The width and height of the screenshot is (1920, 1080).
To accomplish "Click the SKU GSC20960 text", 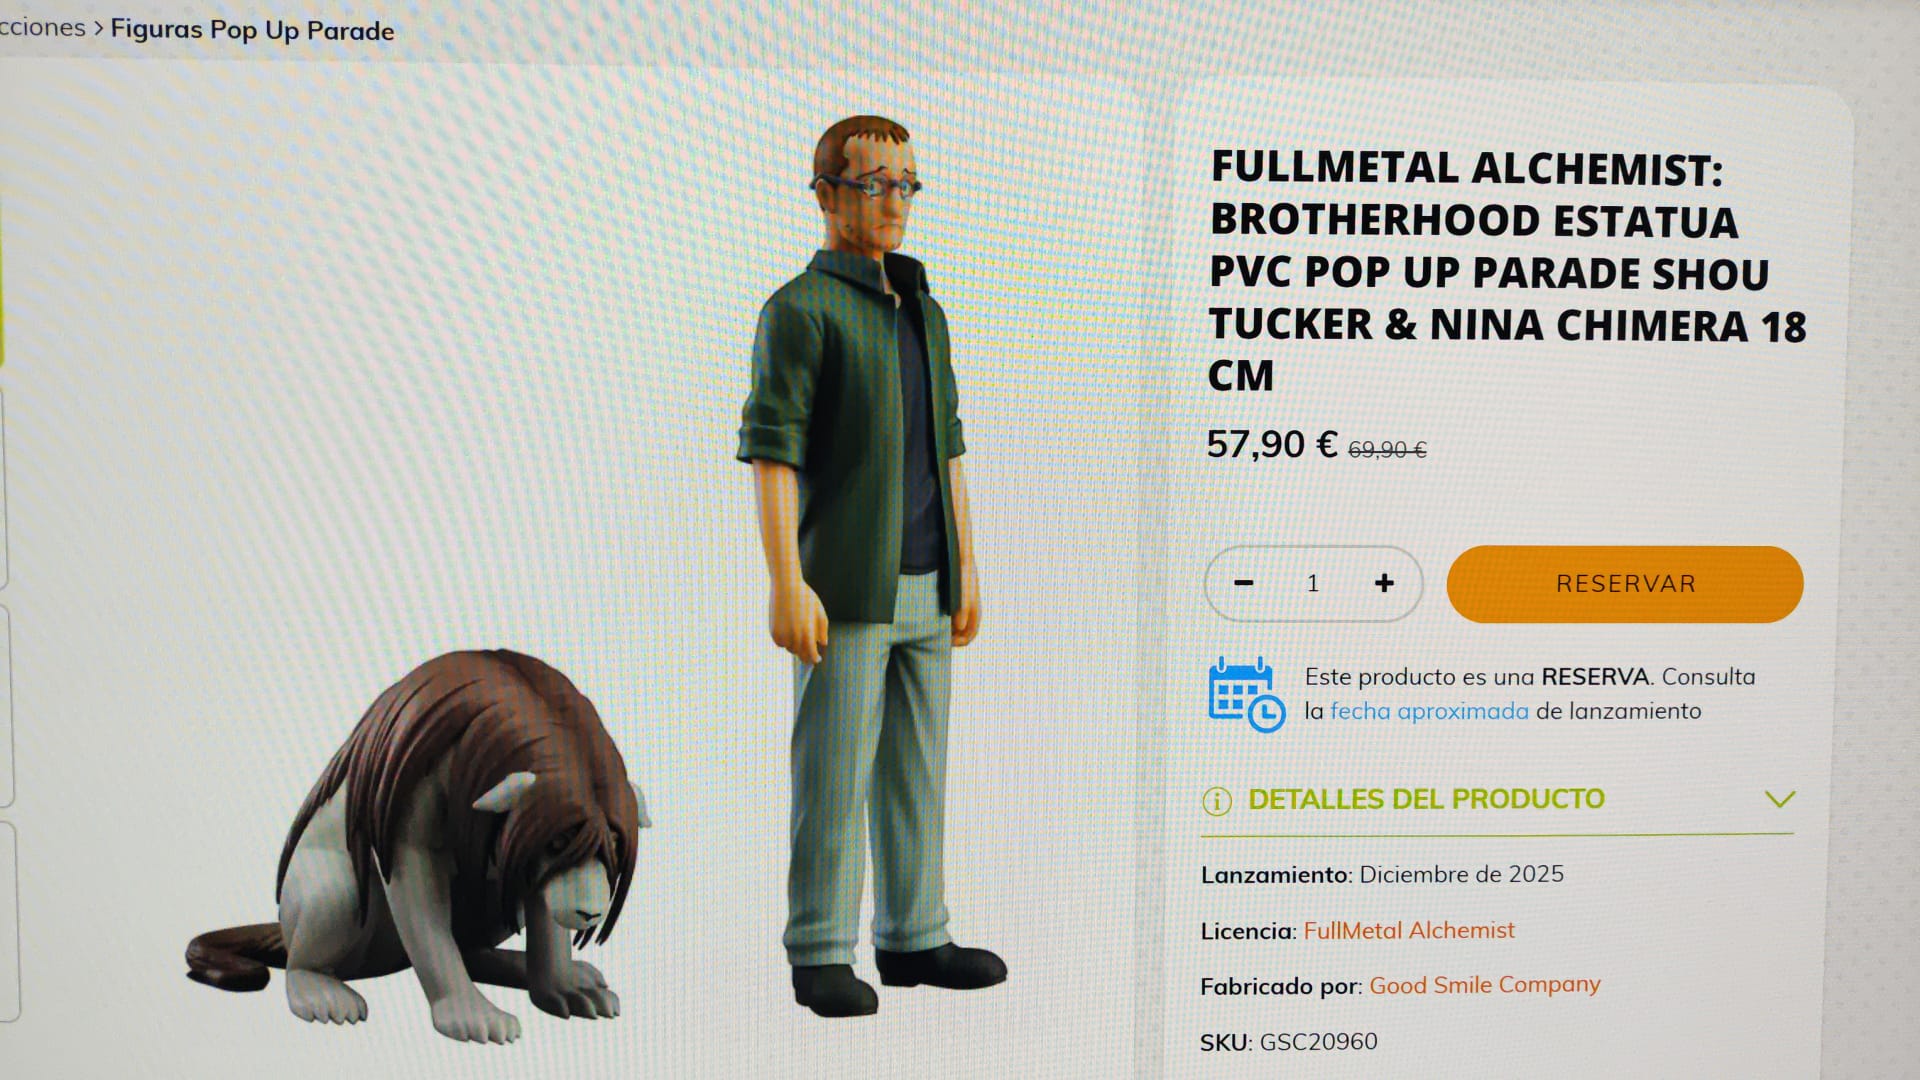I will 1289,1042.
